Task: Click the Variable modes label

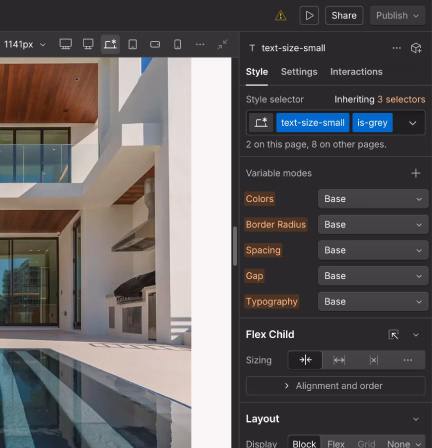Action: (279, 173)
